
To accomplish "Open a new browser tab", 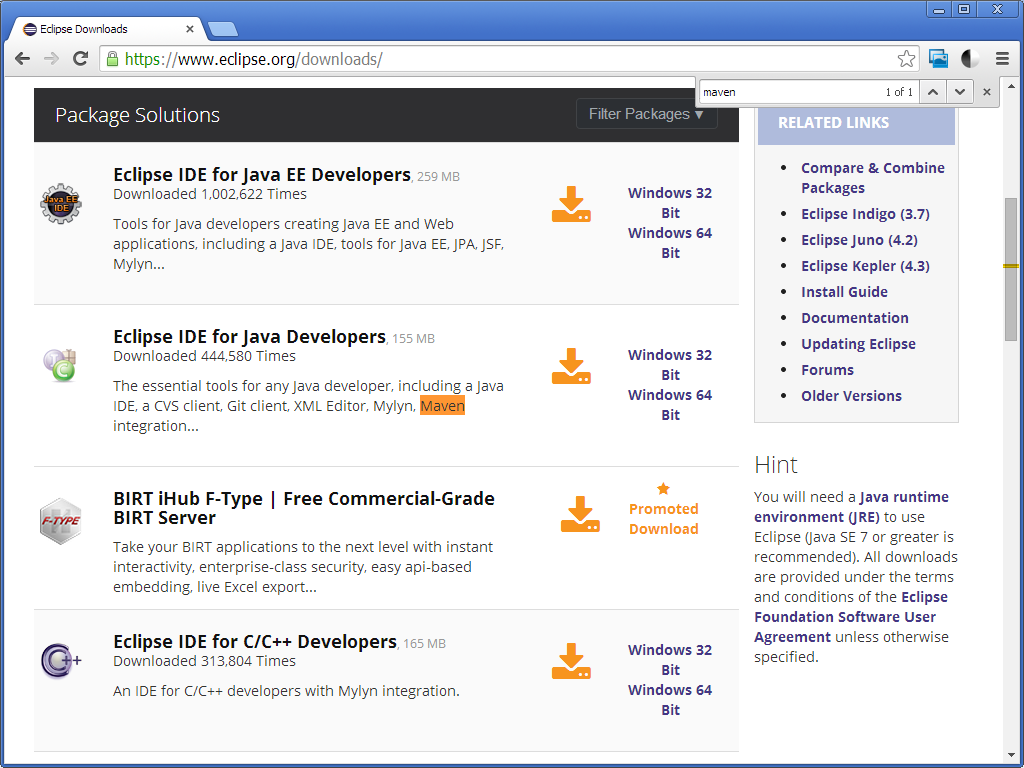I will pyautogui.click(x=222, y=29).
